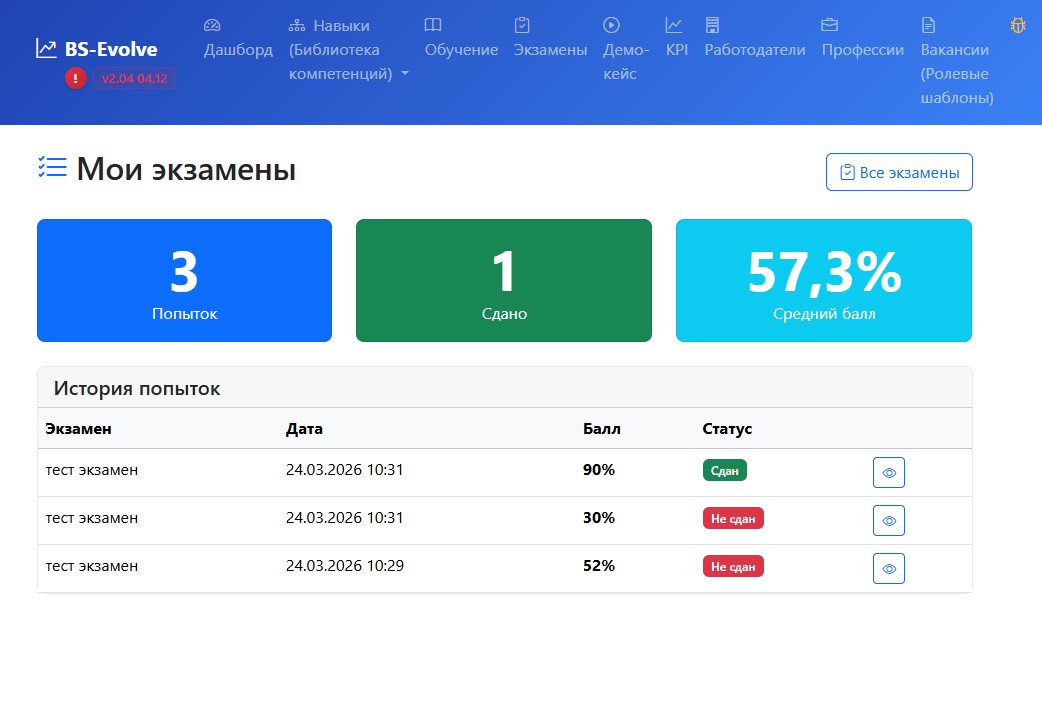The height and width of the screenshot is (703, 1042).
Task: Click the Не сдан badge in 30% row
Action: tap(733, 518)
